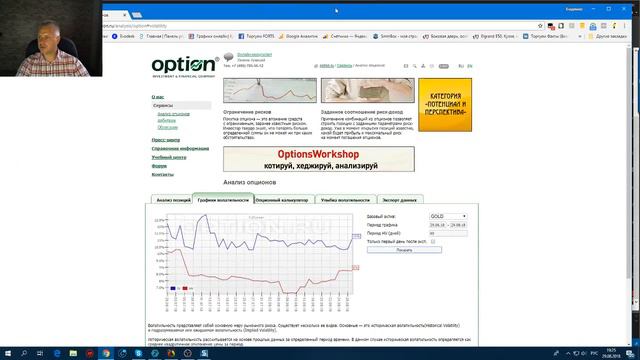Show hidden system tray icons
The image size is (640, 360).
pyautogui.click(x=568, y=353)
